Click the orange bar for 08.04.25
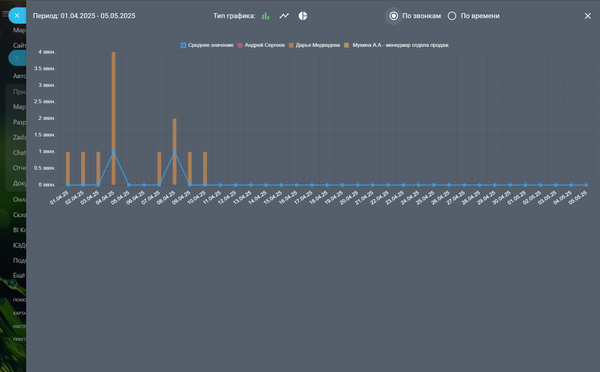 (174, 152)
